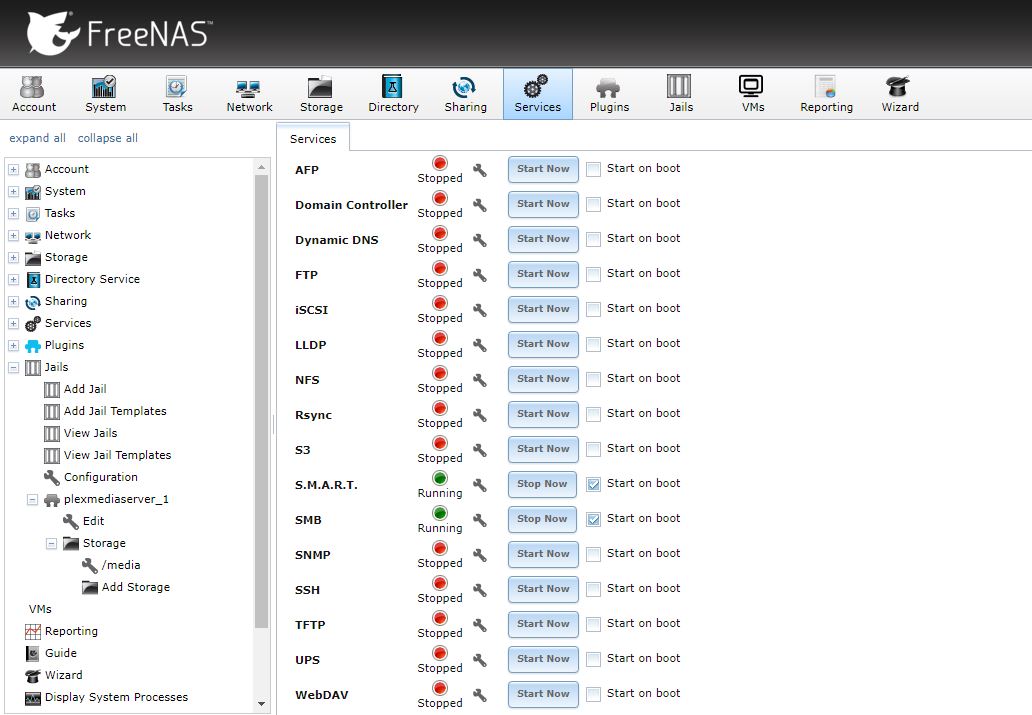Expand the Directory Service tree node

click(13, 280)
